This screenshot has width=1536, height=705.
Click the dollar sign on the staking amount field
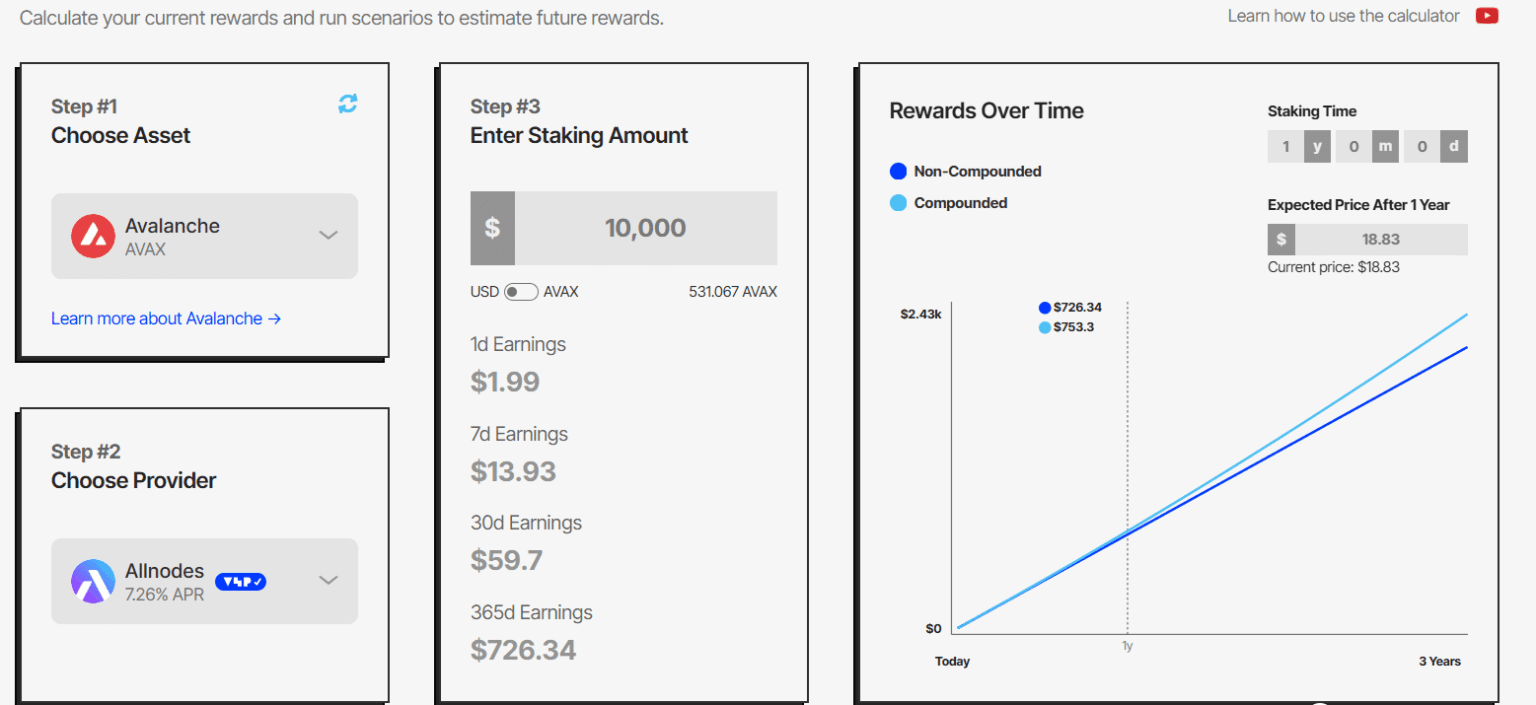click(492, 227)
